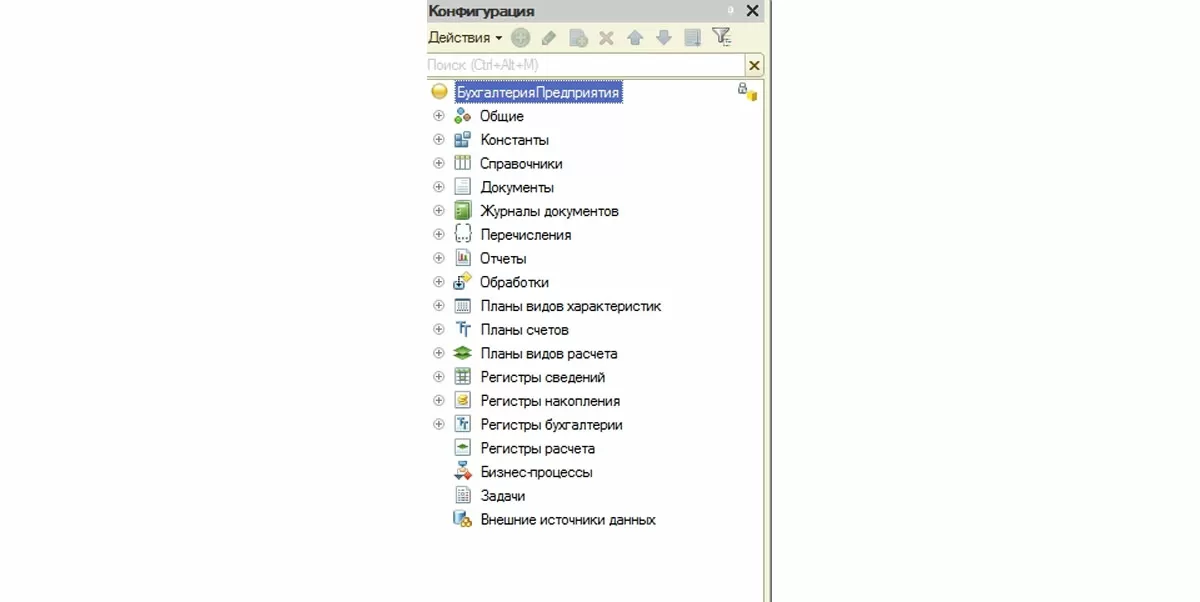Click the Регистры бухгалтерии icon
This screenshot has width=1200, height=602.
(x=462, y=424)
